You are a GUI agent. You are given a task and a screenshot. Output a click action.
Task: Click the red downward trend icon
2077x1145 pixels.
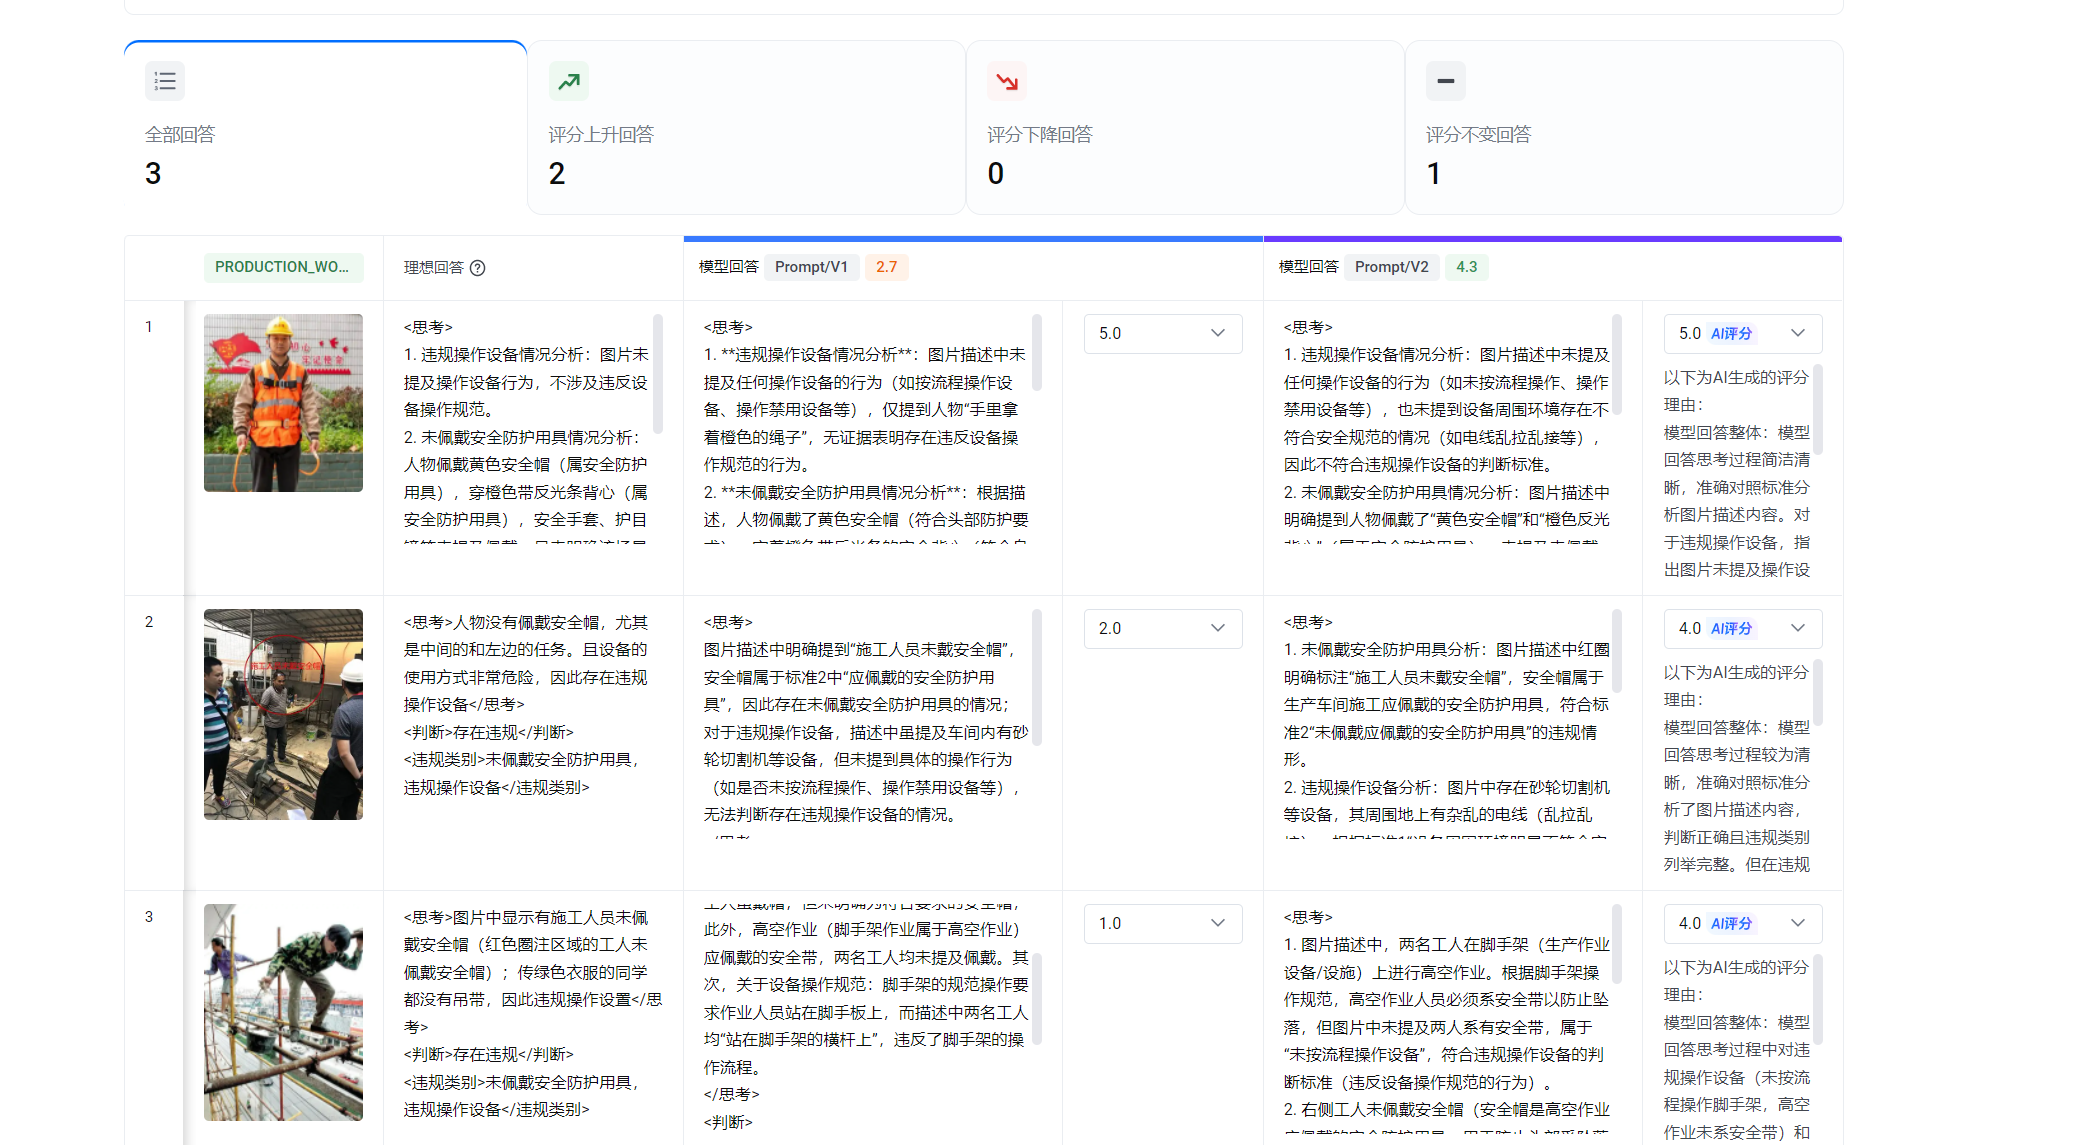pos(1007,81)
